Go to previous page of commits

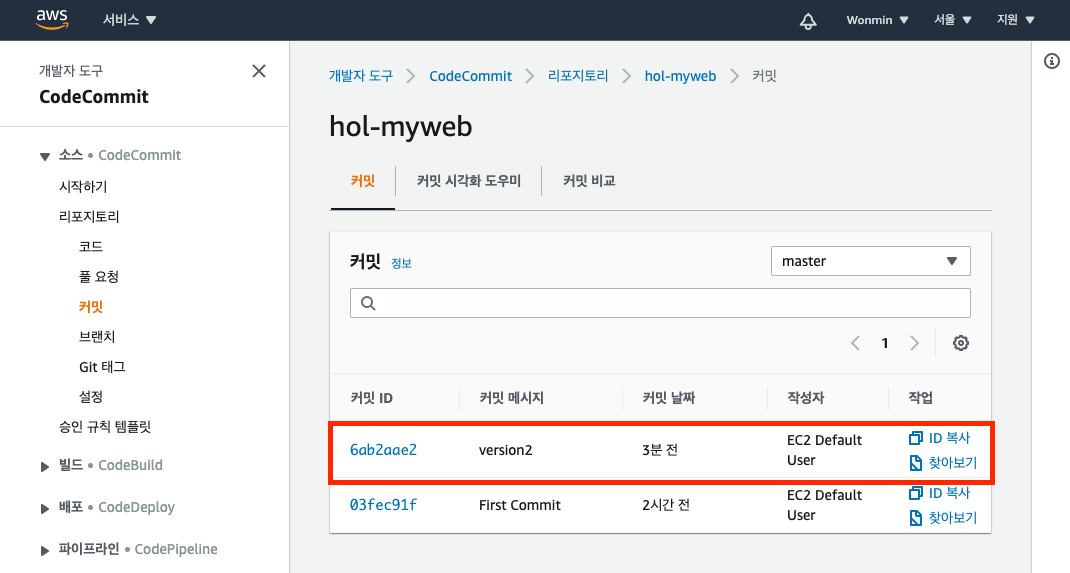pyautogui.click(x=855, y=343)
